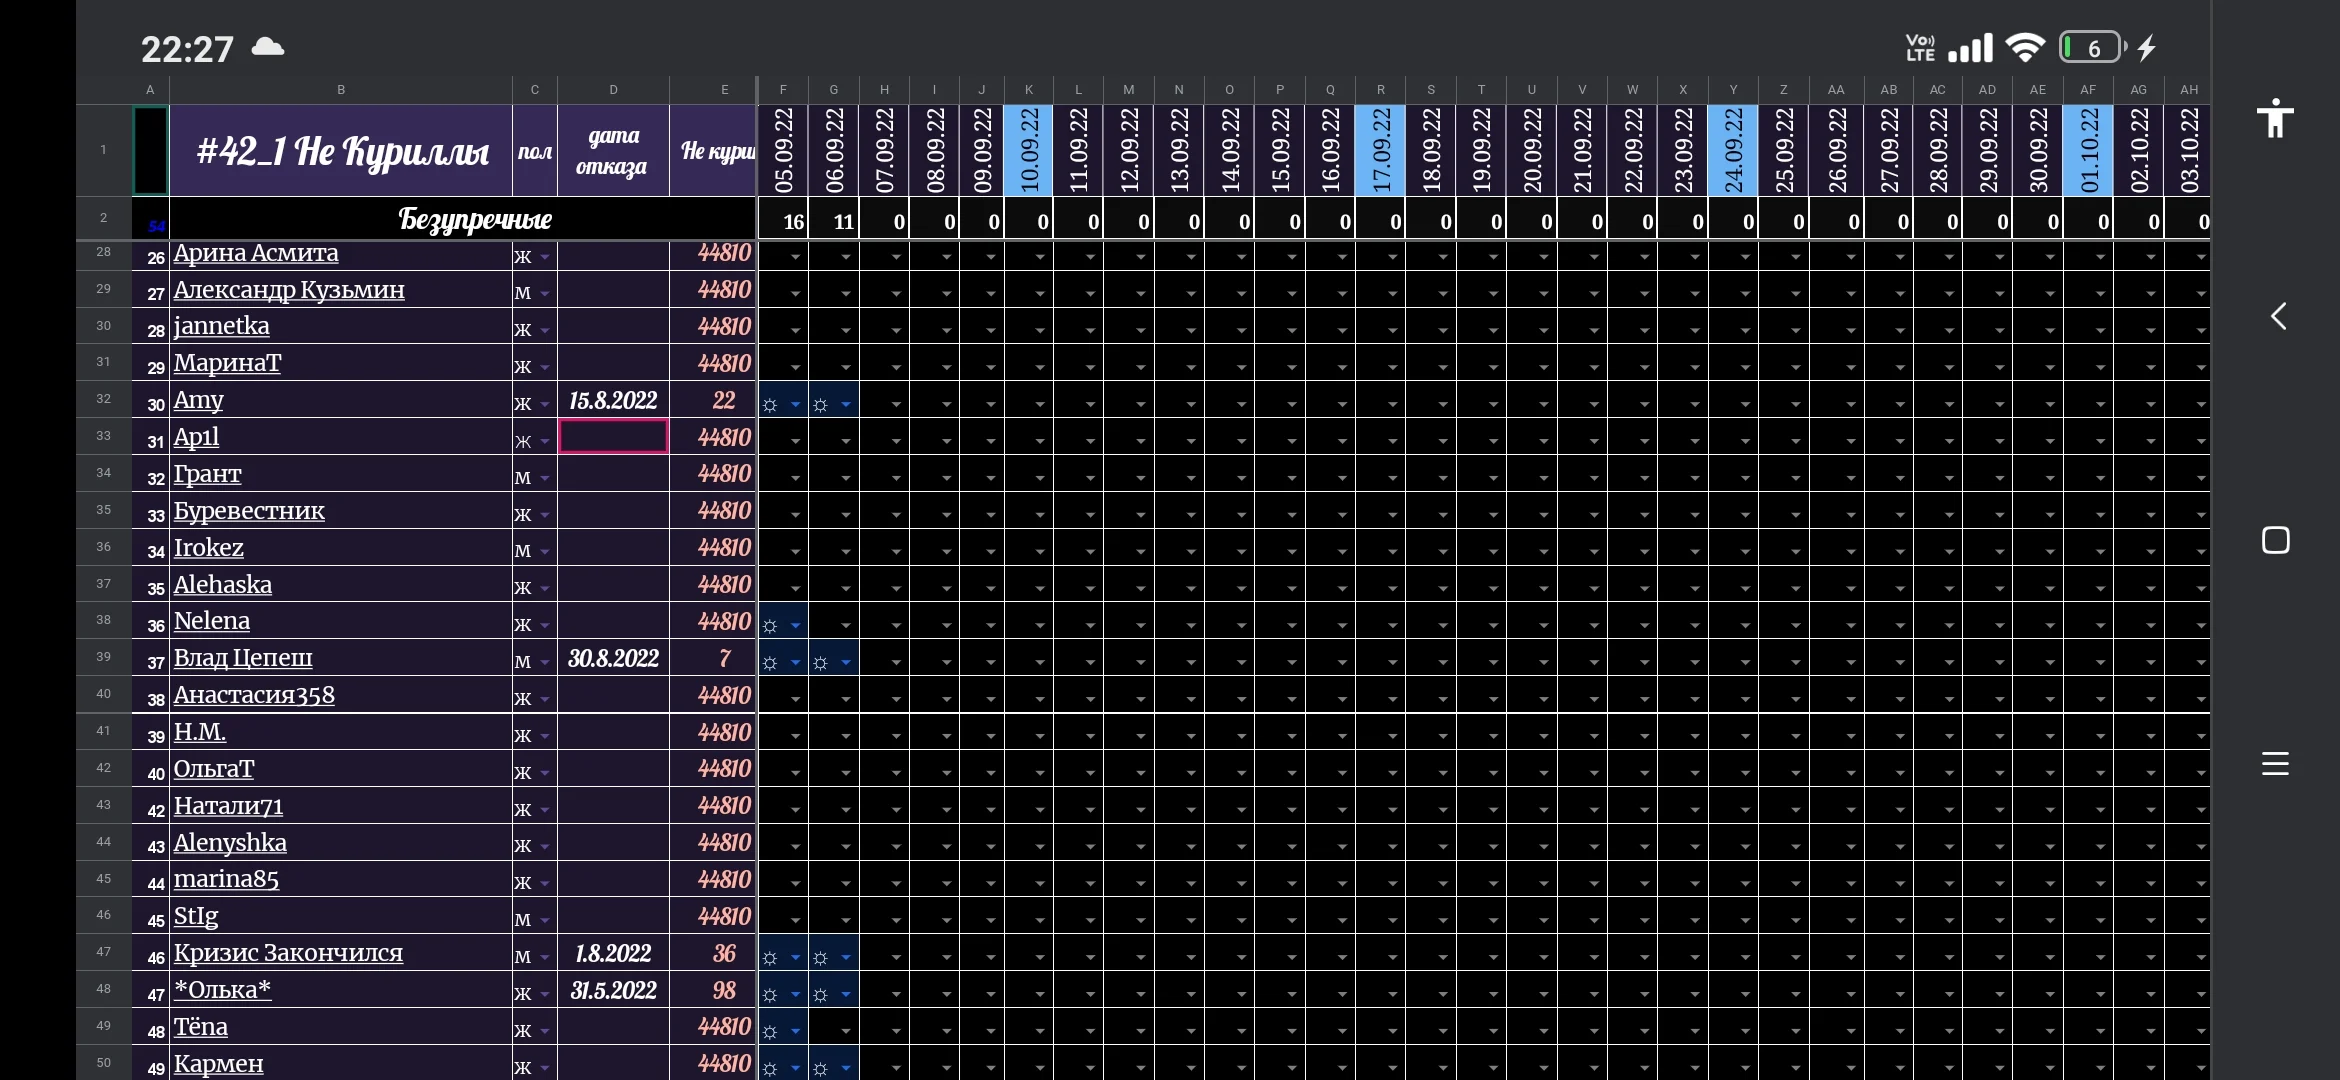Tap the sun icon in the Кризис Закончился row
This screenshot has width=2340, height=1080.
tap(770, 957)
